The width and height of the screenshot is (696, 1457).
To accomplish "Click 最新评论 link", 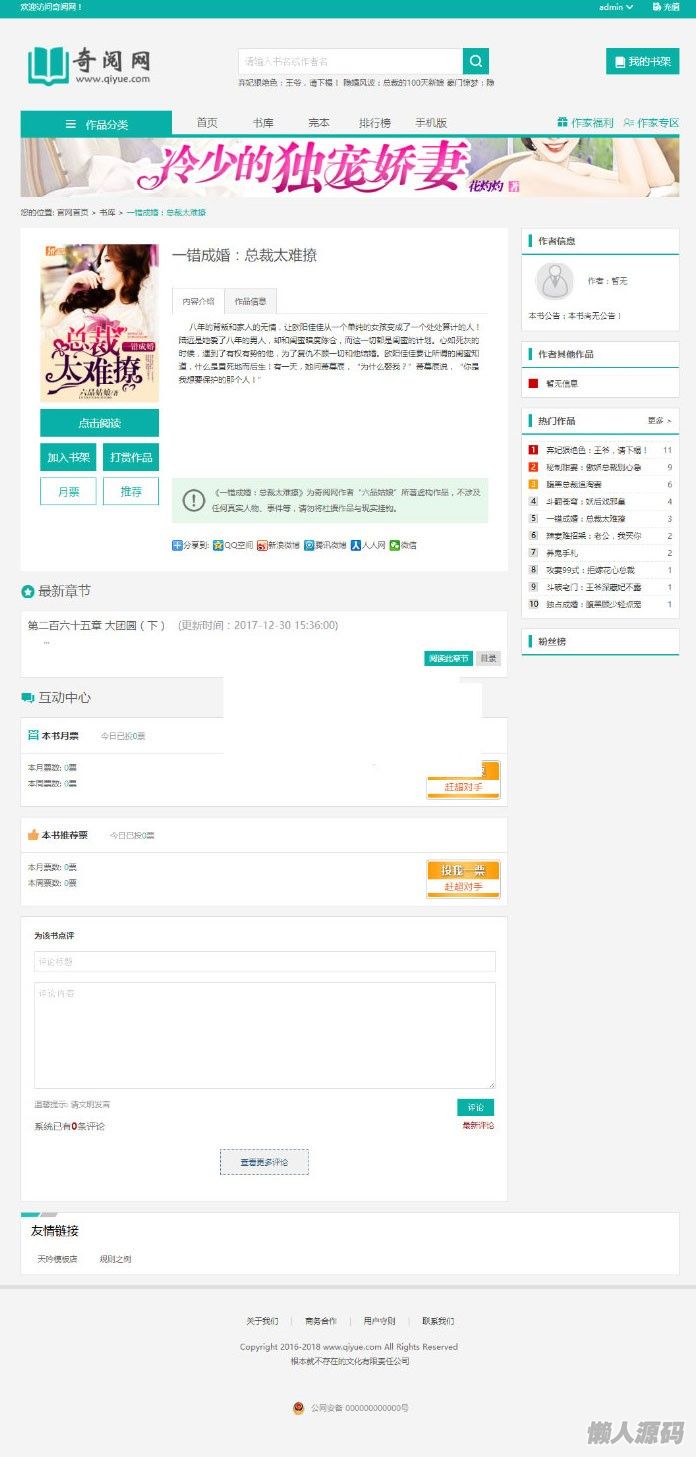I will pos(478,1125).
